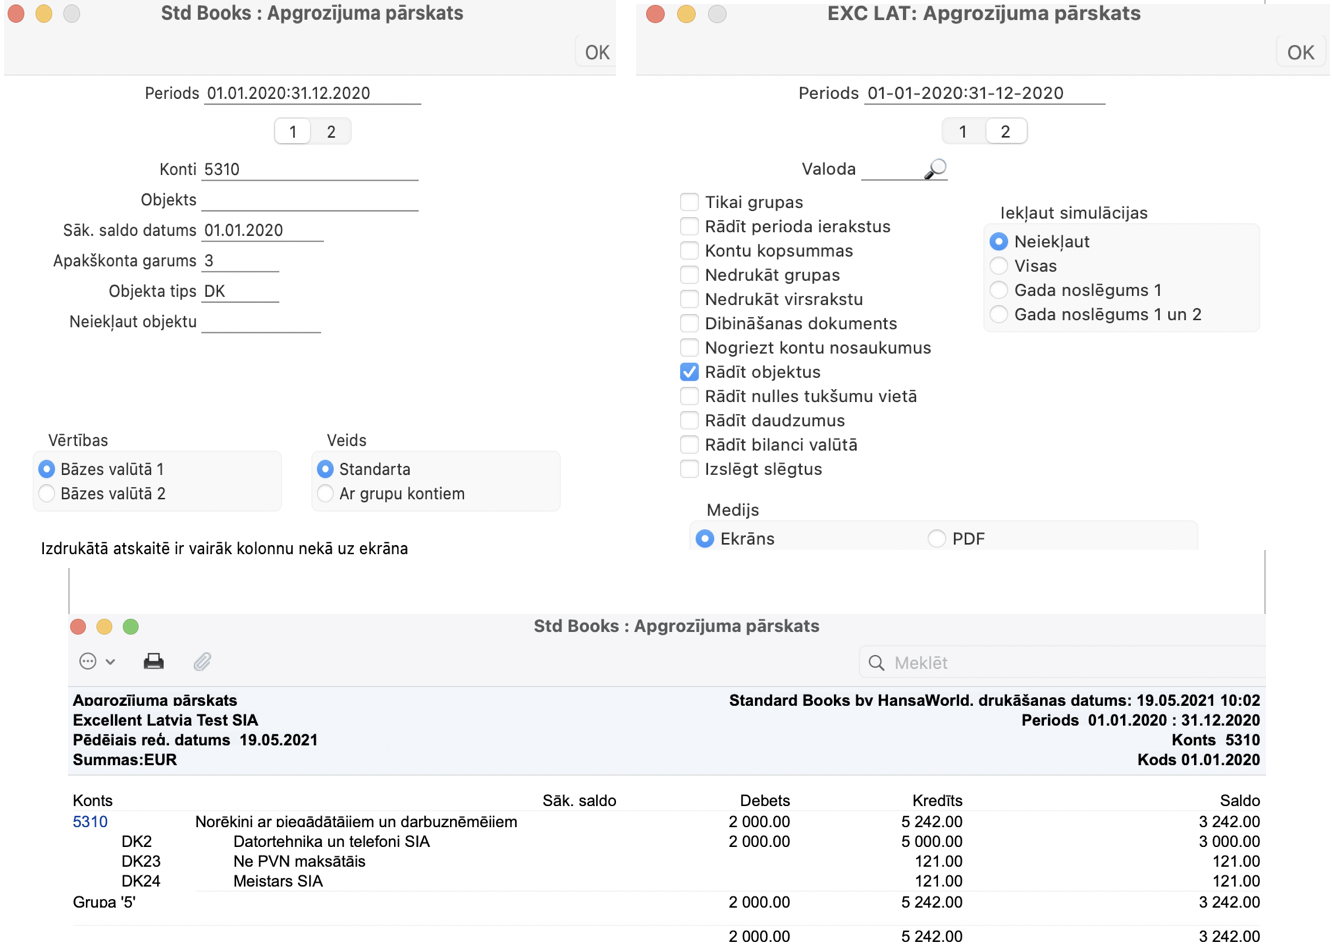The width and height of the screenshot is (1332, 950).
Task: Tick the Rādīt daudzumus checkbox
Action: click(689, 421)
